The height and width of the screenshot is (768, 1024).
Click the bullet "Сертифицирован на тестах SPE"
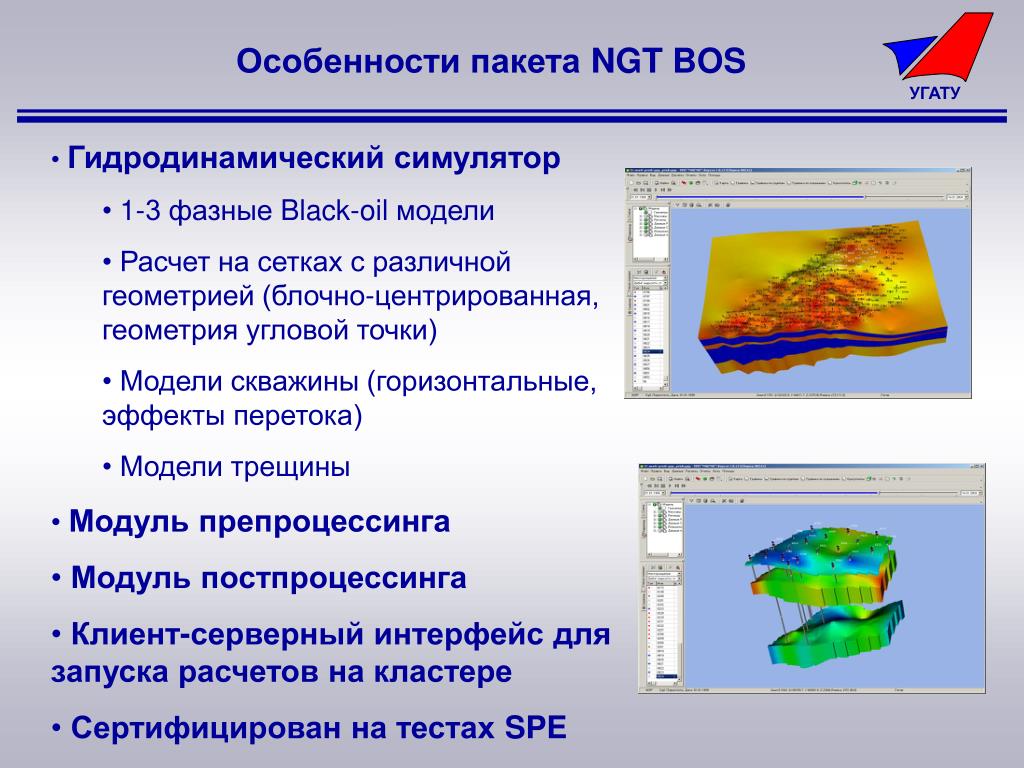point(318,728)
